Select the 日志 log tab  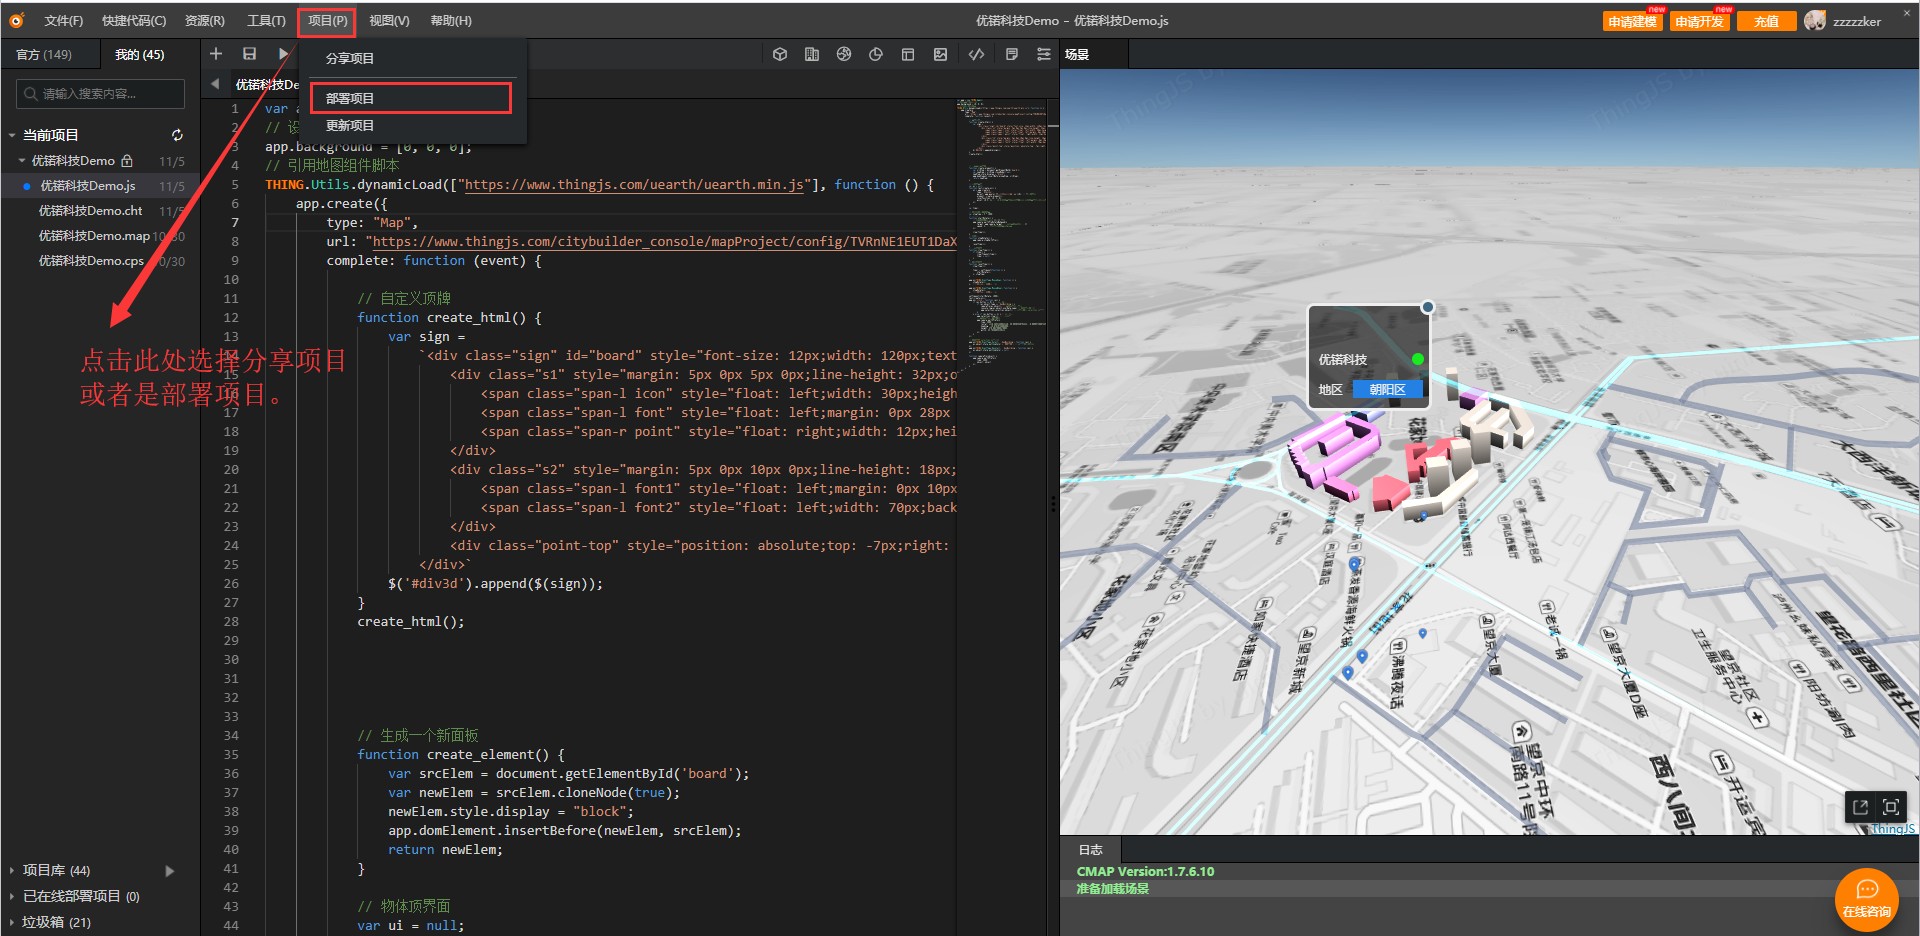tap(1090, 849)
